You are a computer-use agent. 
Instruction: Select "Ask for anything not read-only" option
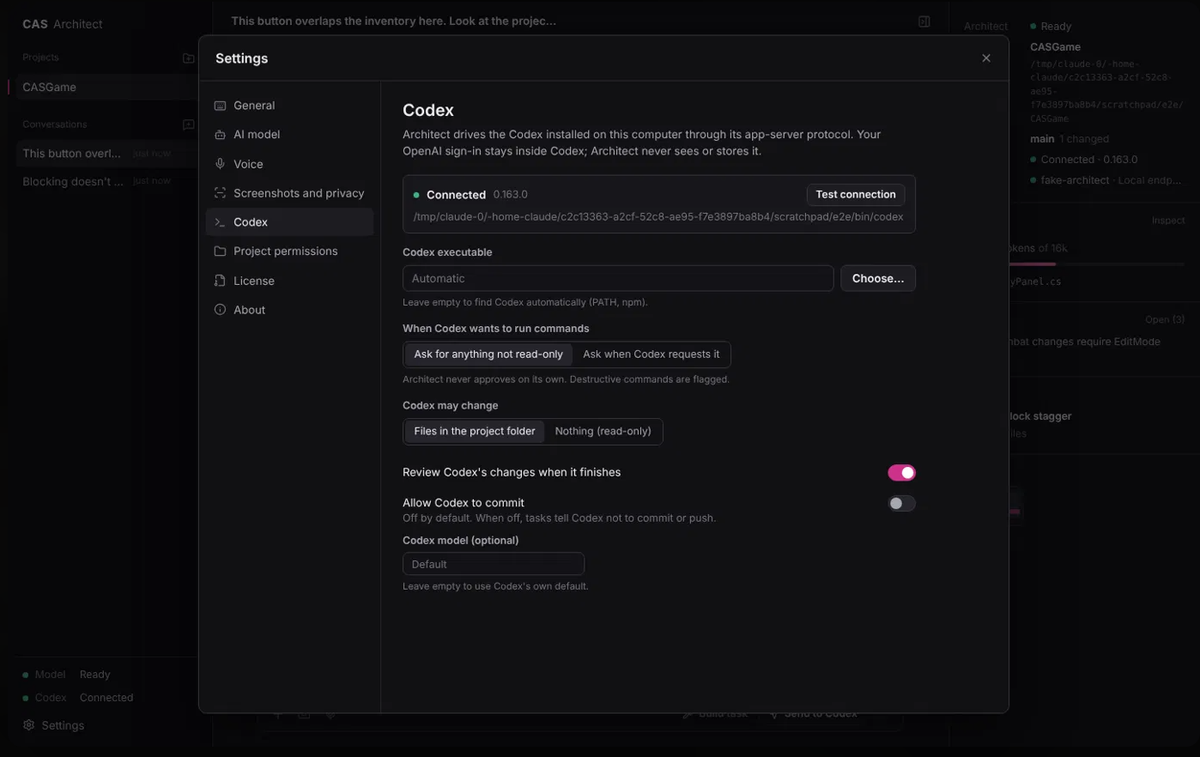(x=489, y=354)
